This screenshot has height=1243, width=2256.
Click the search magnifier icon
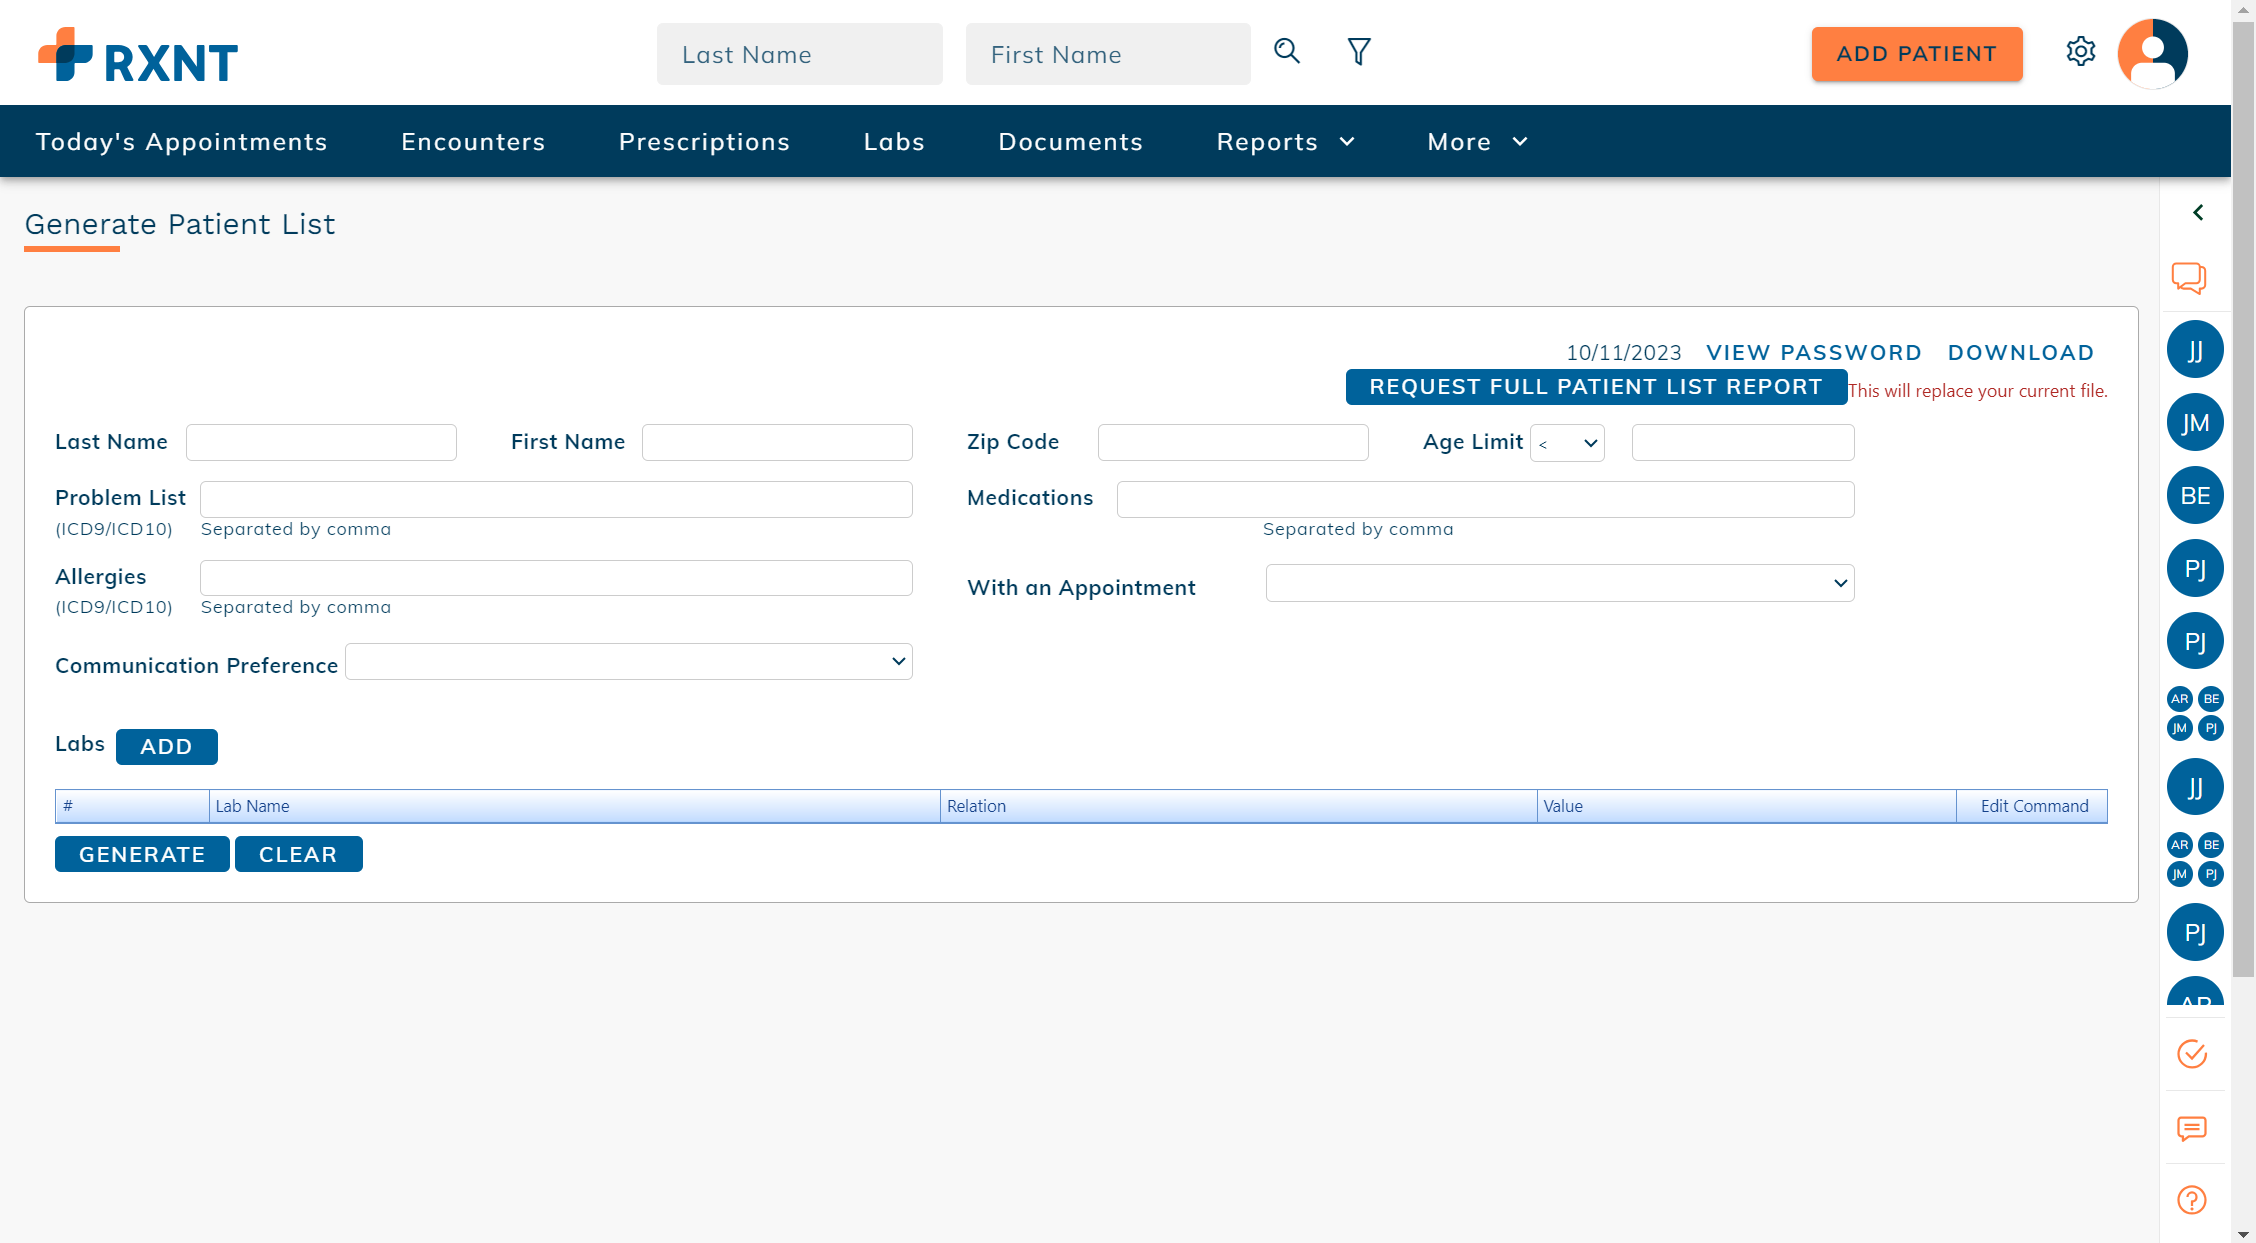pyautogui.click(x=1287, y=51)
